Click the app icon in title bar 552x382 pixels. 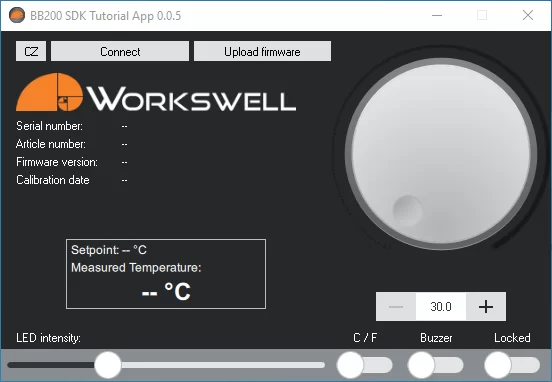coord(17,15)
